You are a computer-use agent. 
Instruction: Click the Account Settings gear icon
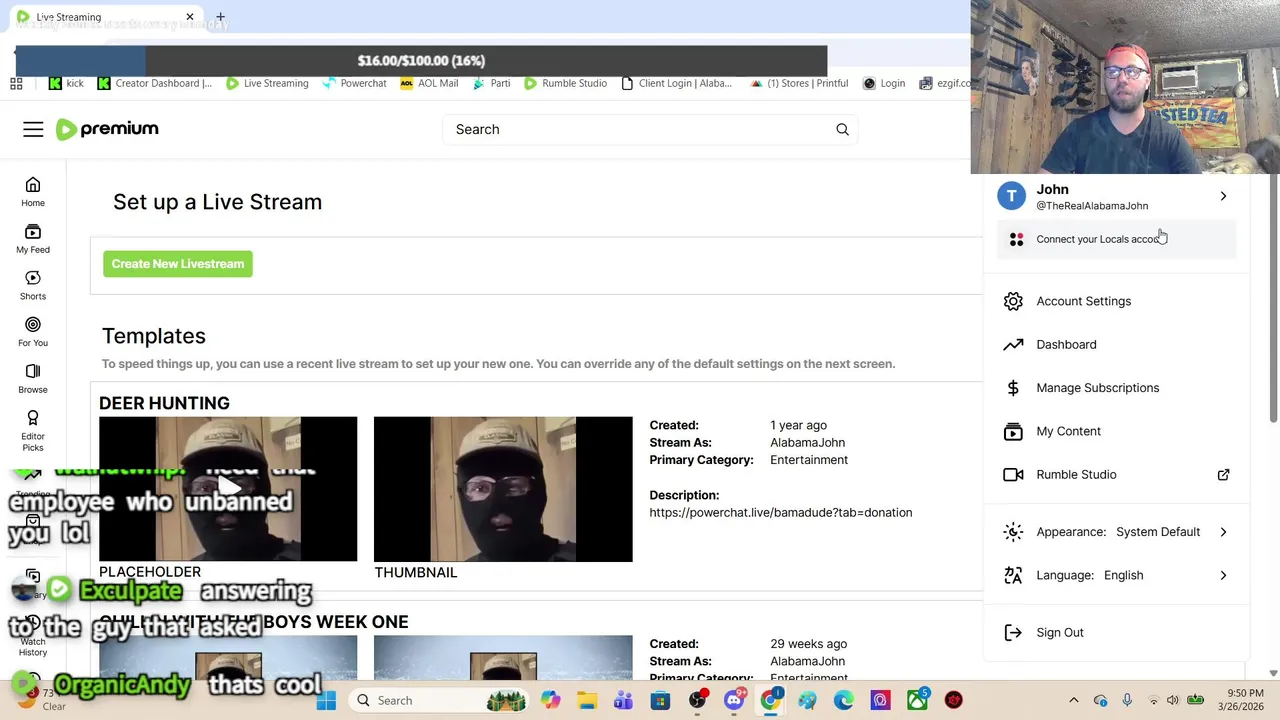(1013, 301)
